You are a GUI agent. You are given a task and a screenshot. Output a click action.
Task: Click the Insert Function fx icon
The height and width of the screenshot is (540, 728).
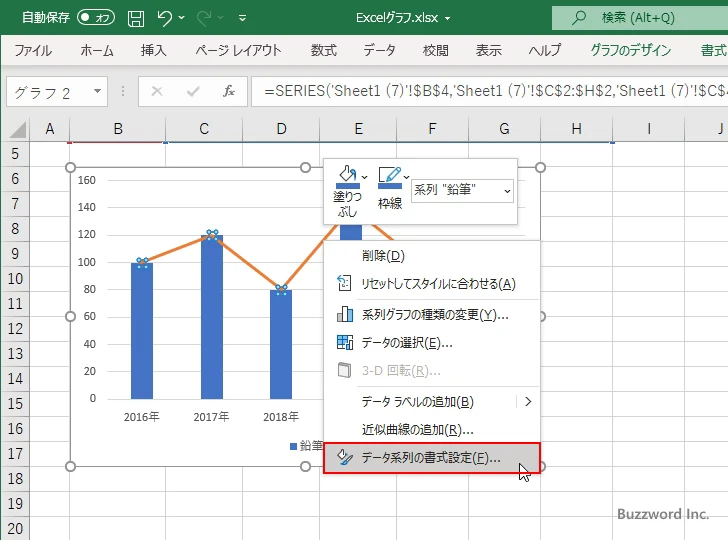(228, 91)
